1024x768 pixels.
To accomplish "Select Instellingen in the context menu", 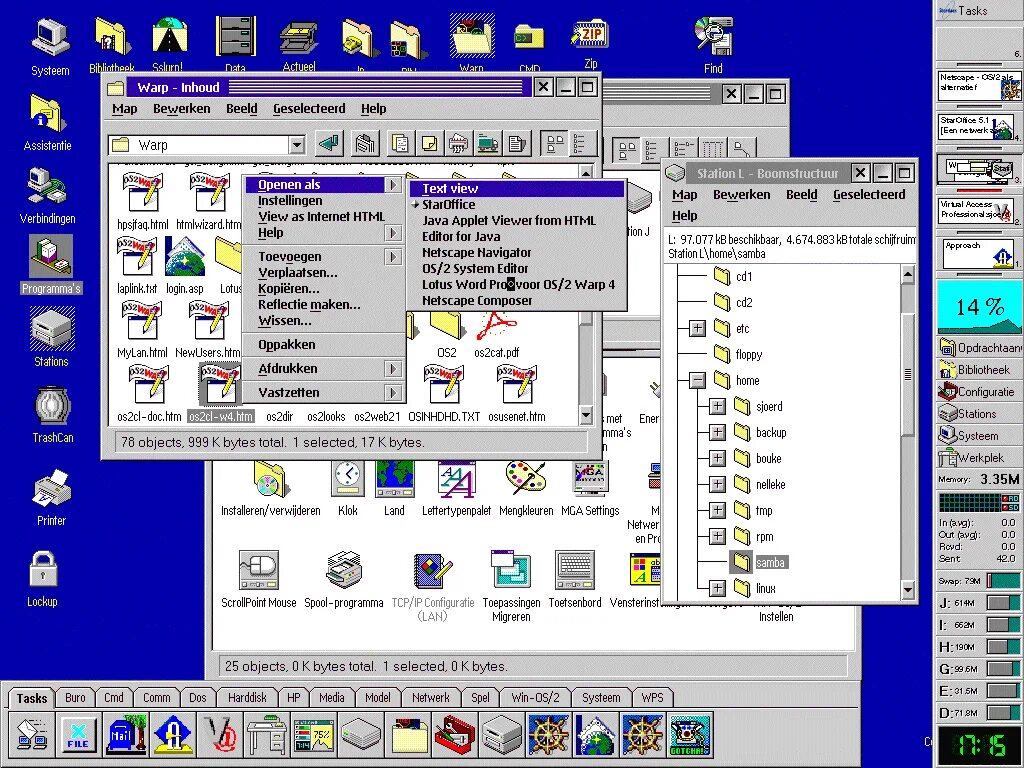I will click(x=324, y=200).
